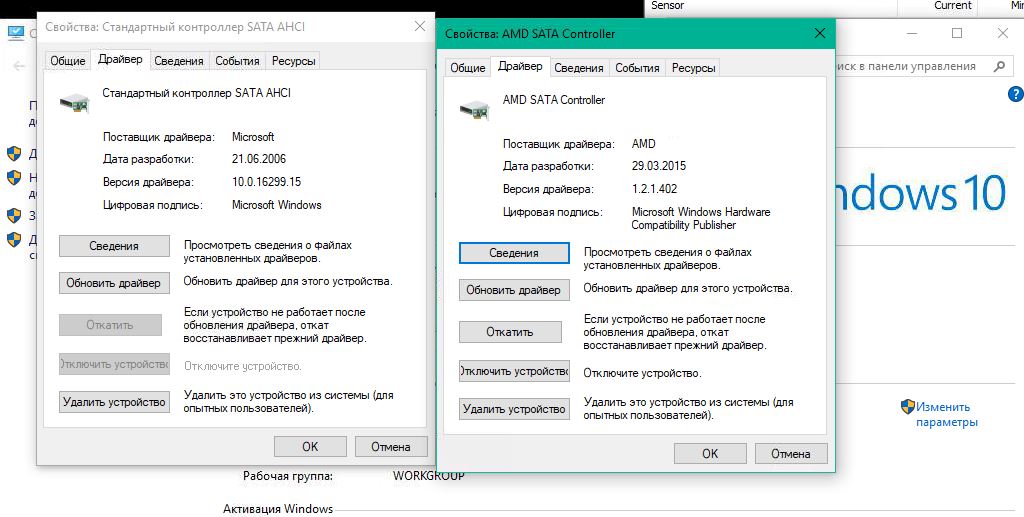Viewport: 1024px width, 517px height.
Task: Click the WORKGROUP value text
Action: pyautogui.click(x=428, y=476)
